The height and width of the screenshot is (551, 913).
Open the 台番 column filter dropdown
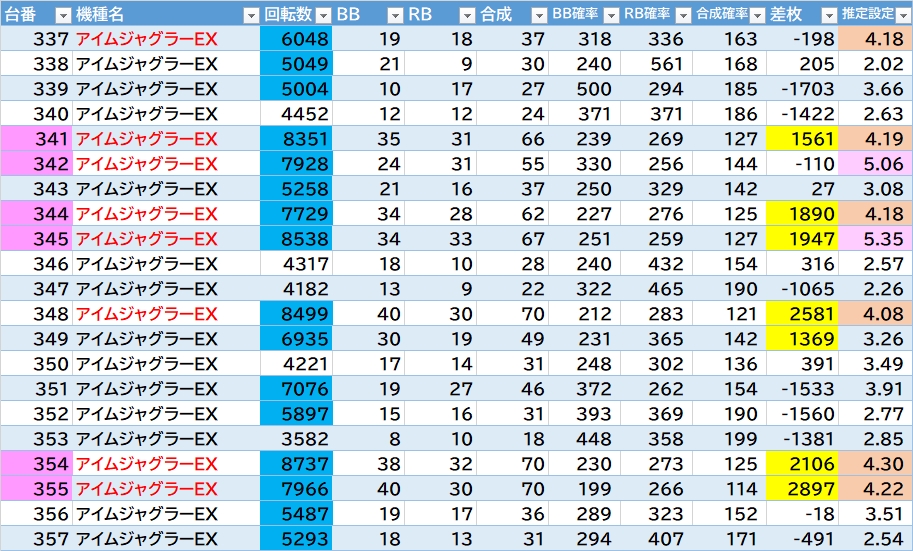63,16
